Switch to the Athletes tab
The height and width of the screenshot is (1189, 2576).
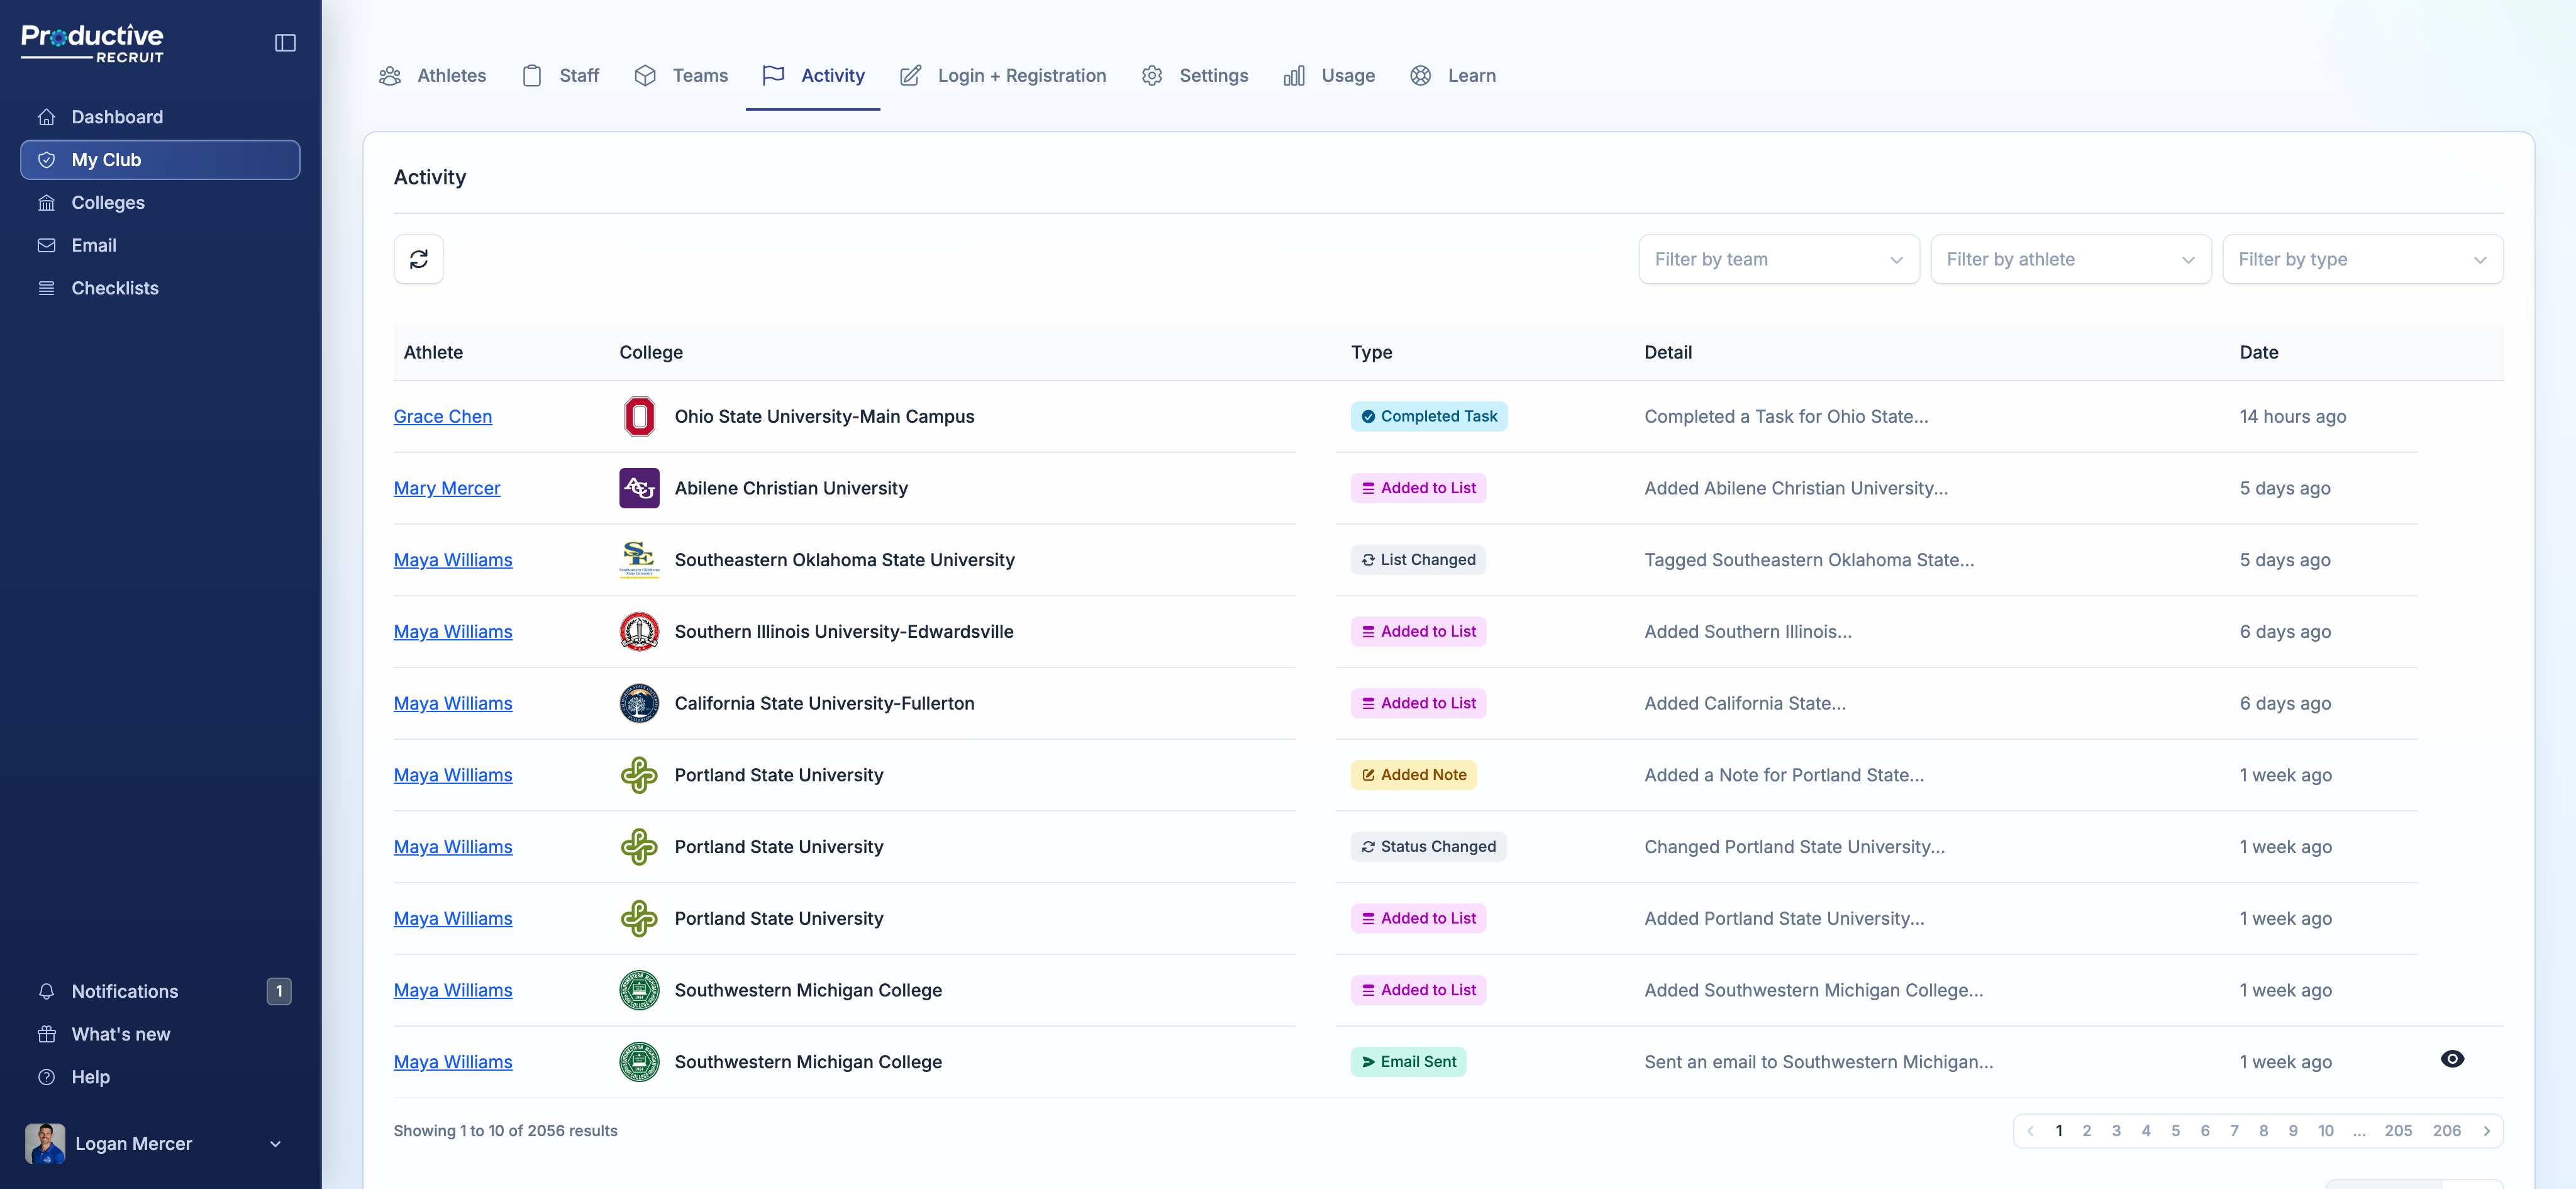click(x=432, y=76)
